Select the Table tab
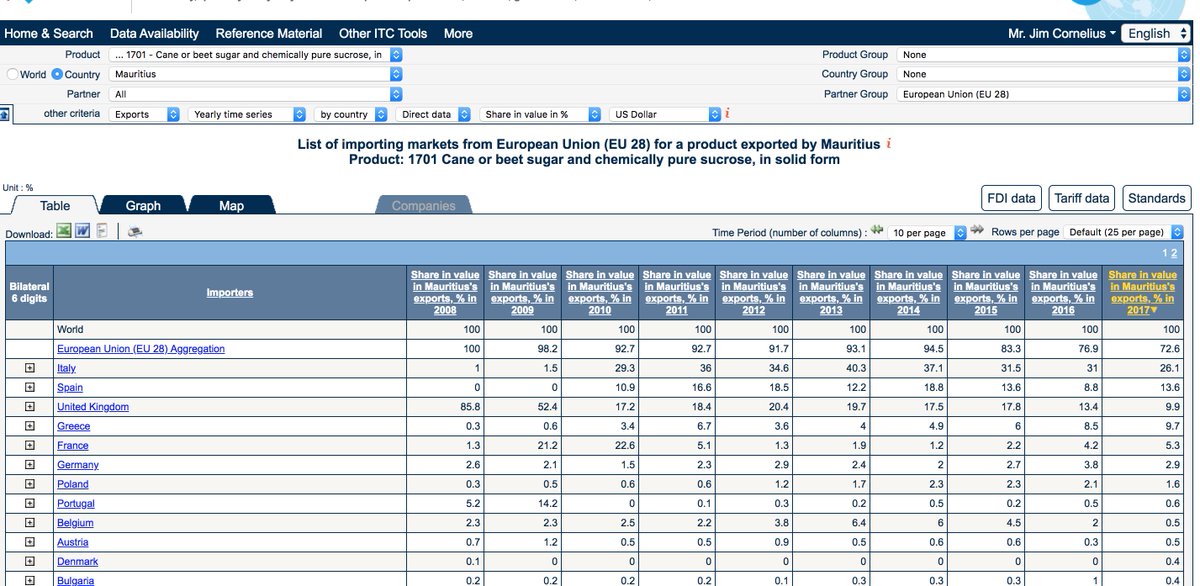Viewport: 1200px width, 586px height. (55, 205)
